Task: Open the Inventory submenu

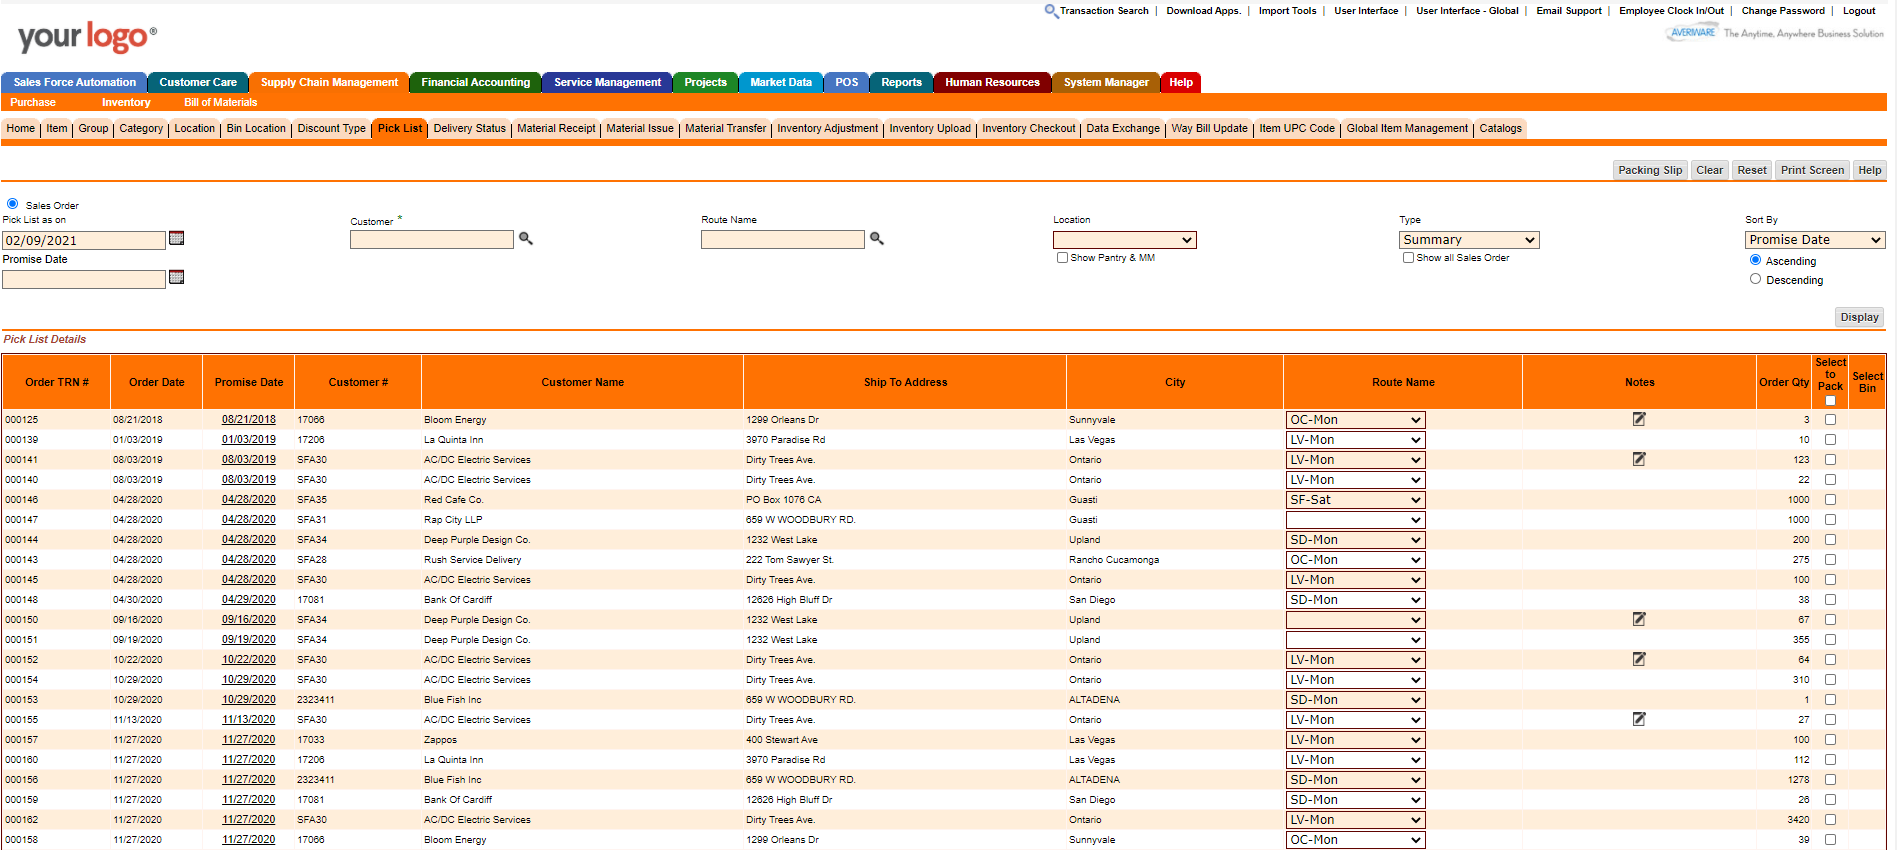Action: (x=126, y=102)
